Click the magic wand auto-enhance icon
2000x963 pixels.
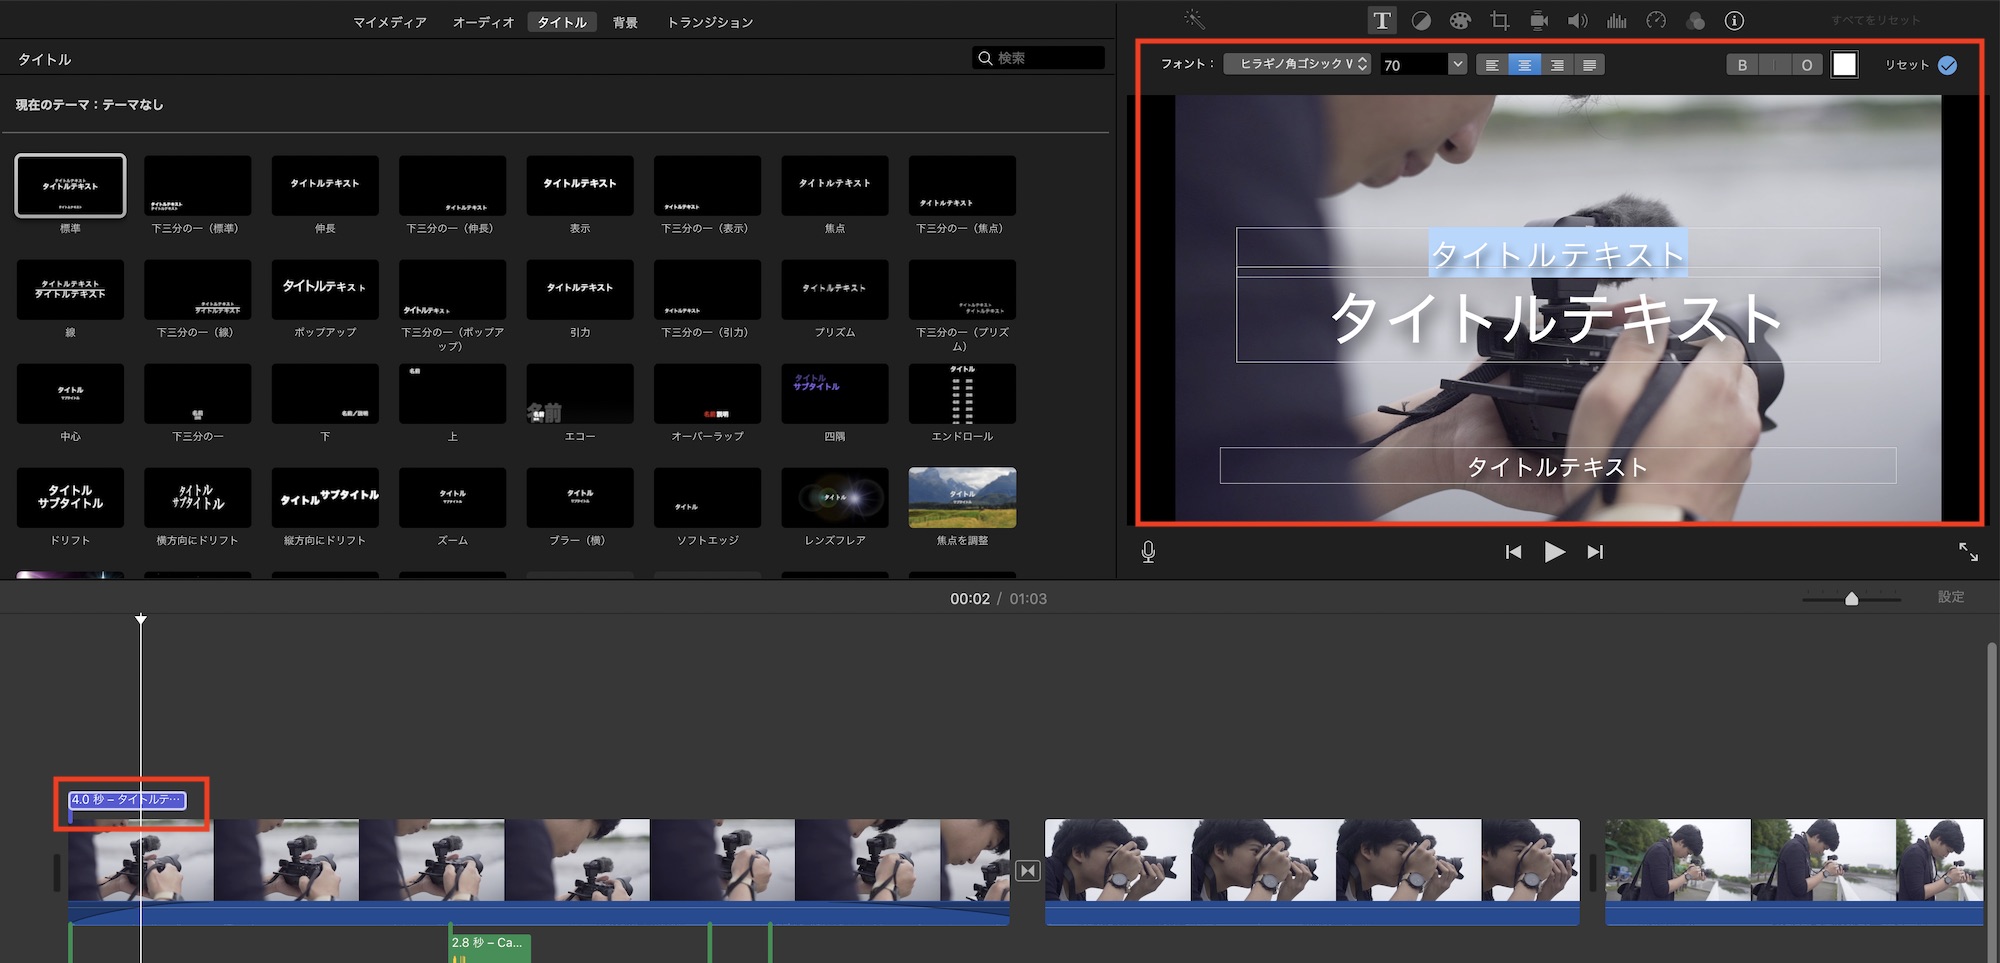point(1194,20)
